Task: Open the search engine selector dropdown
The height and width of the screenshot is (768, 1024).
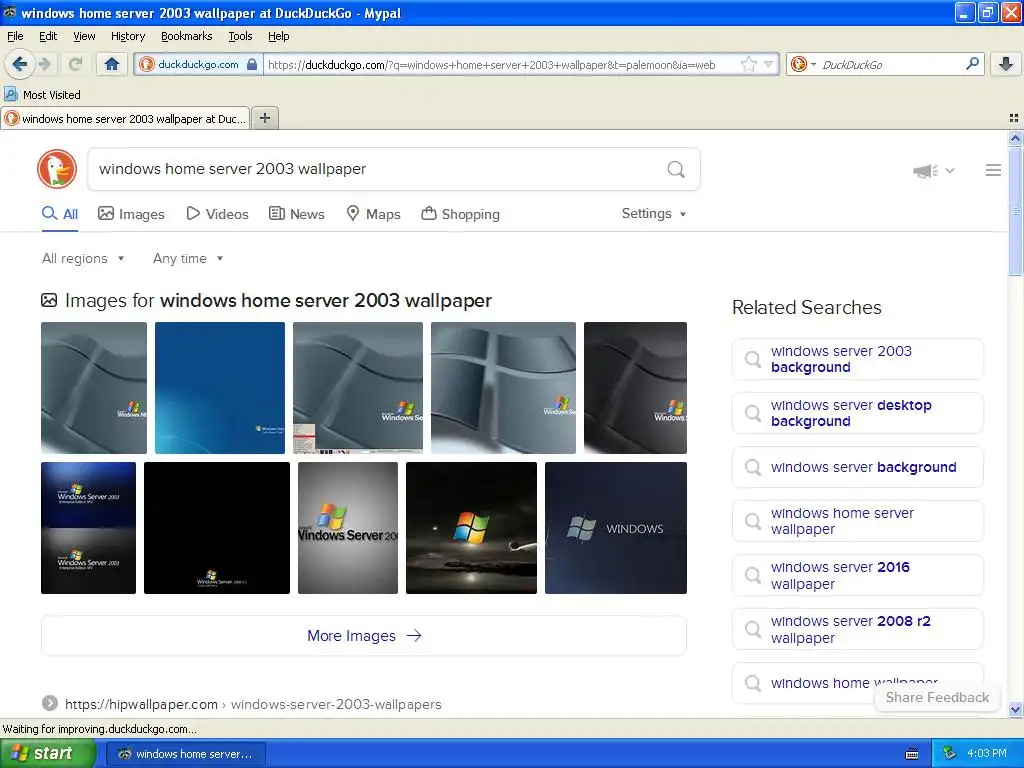Action: 803,64
